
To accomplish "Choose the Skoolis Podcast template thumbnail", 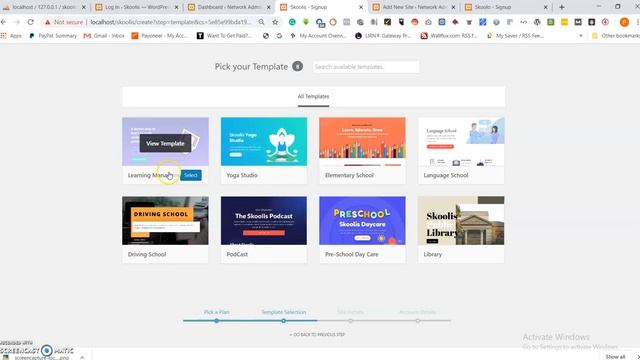I will coord(264,221).
